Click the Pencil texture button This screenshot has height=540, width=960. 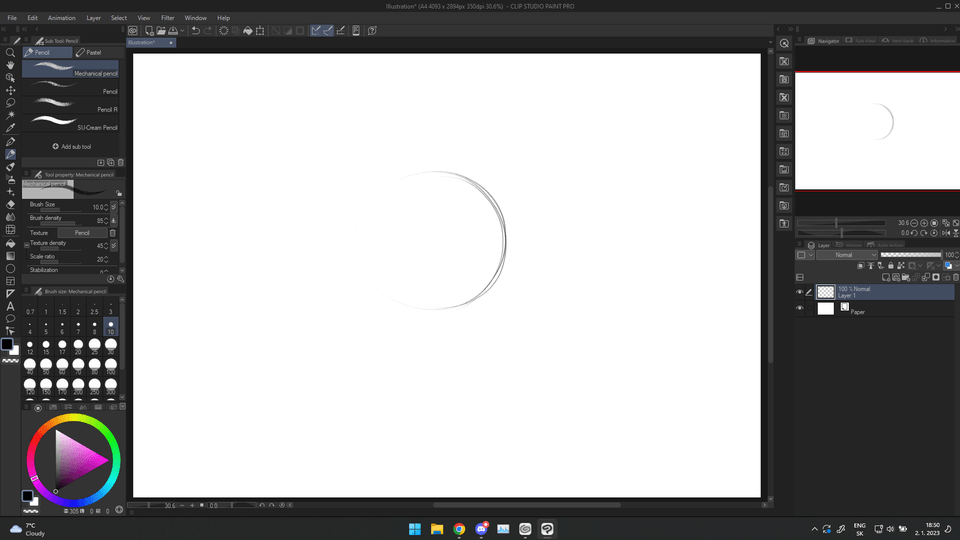[x=82, y=233]
